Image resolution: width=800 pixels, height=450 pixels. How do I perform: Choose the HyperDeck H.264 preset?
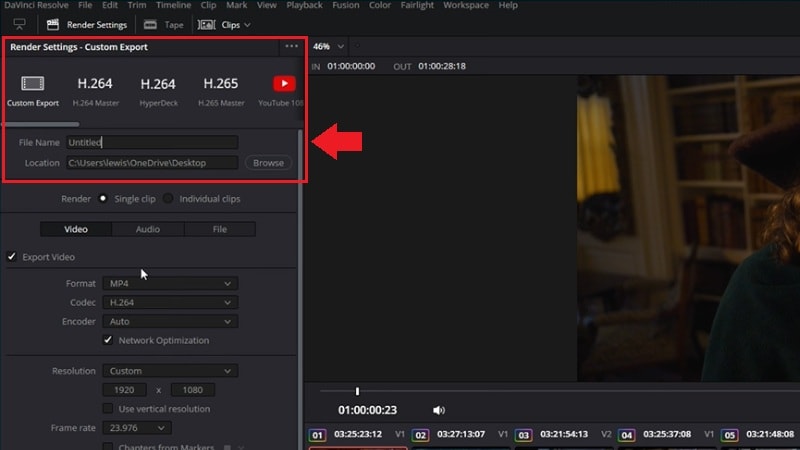point(158,91)
